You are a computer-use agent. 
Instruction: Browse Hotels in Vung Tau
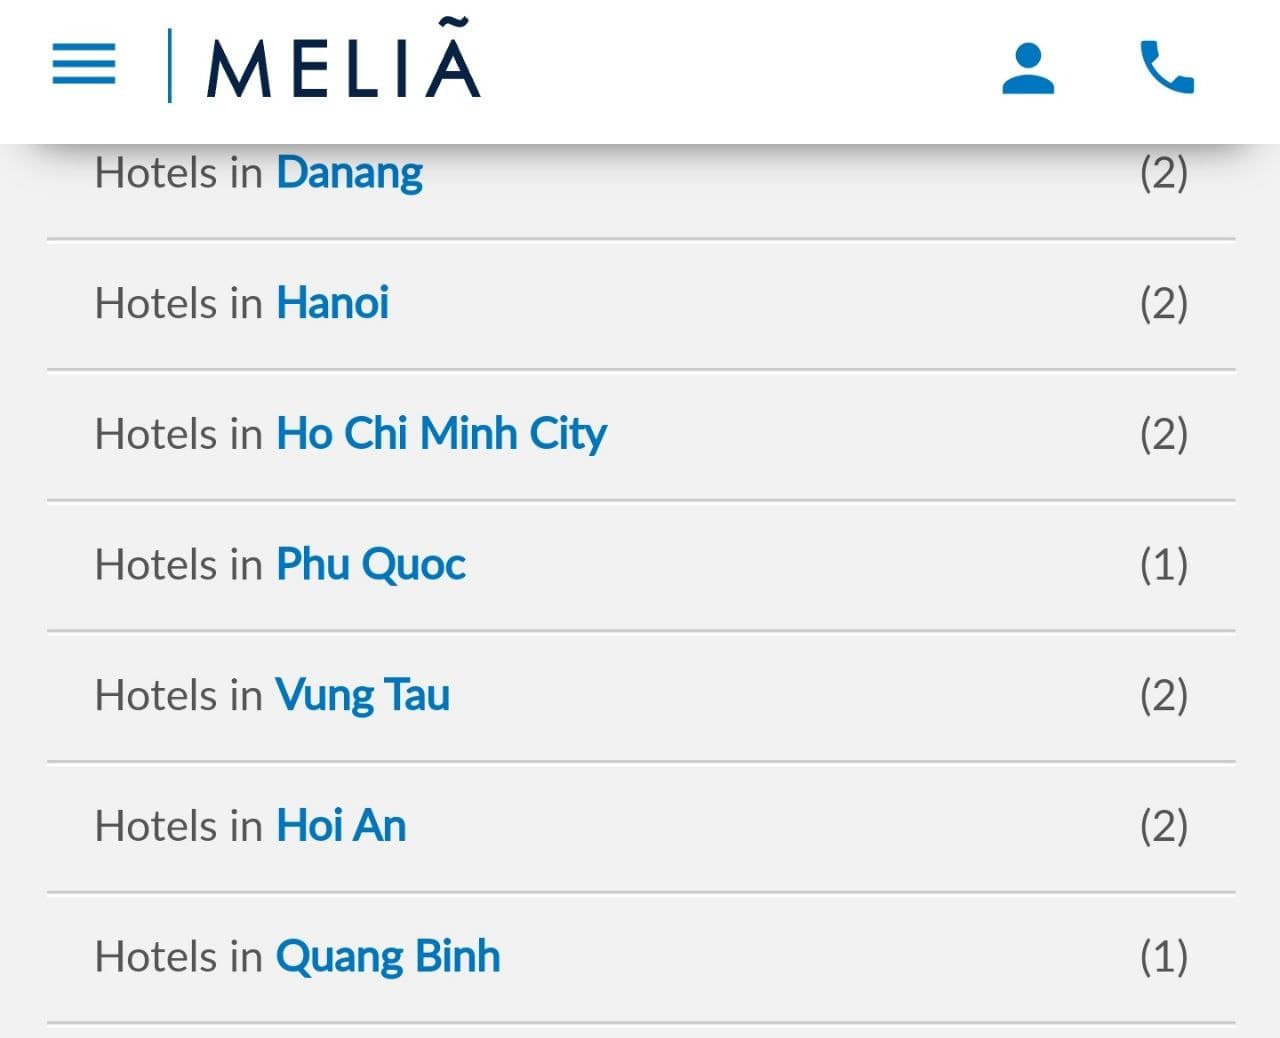362,695
